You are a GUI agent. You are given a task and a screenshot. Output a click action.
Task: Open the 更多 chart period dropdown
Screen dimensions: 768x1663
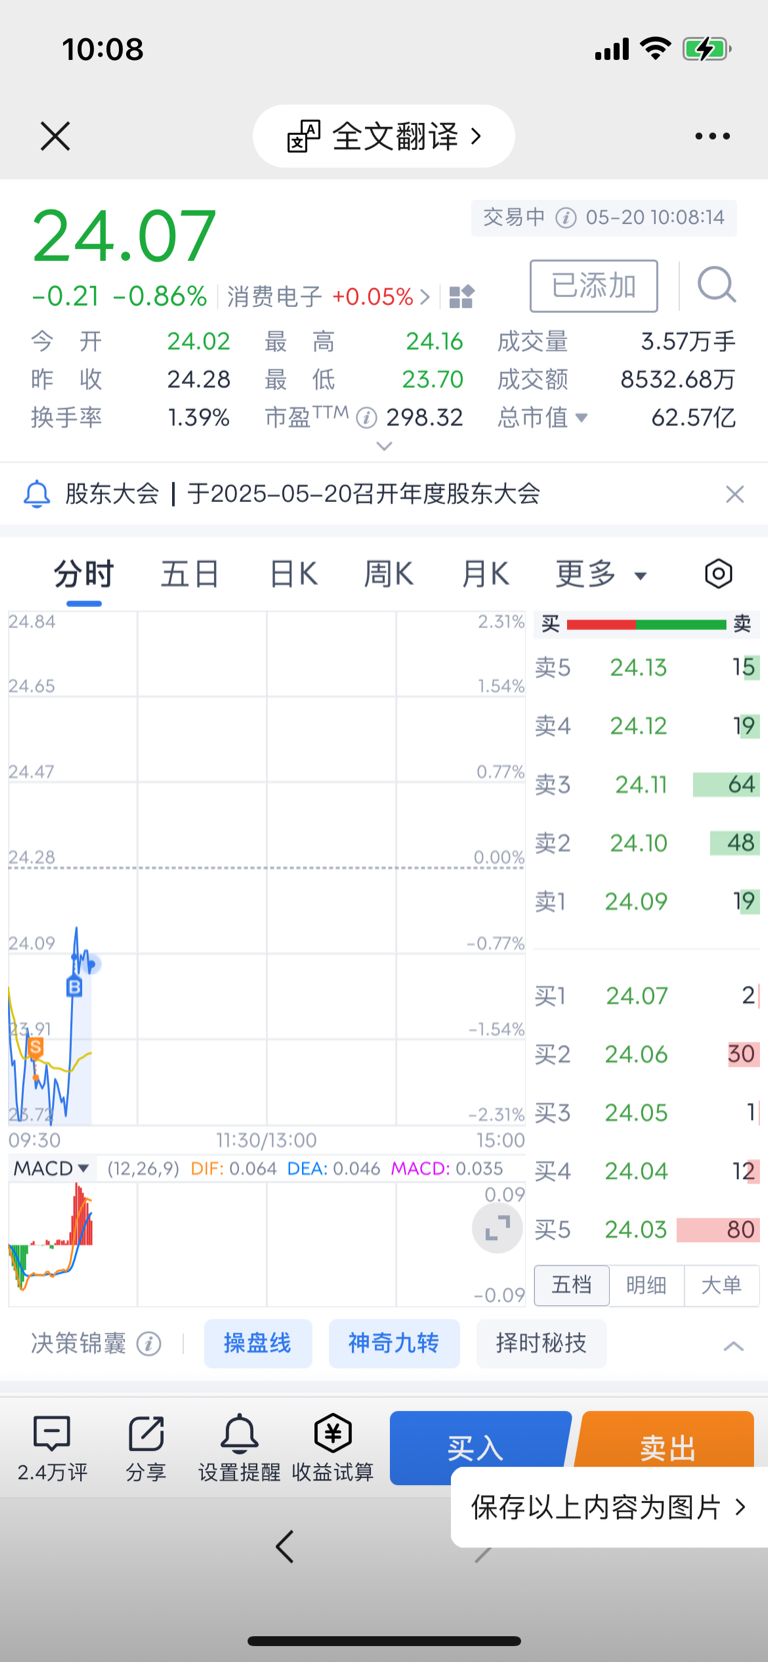click(x=601, y=574)
